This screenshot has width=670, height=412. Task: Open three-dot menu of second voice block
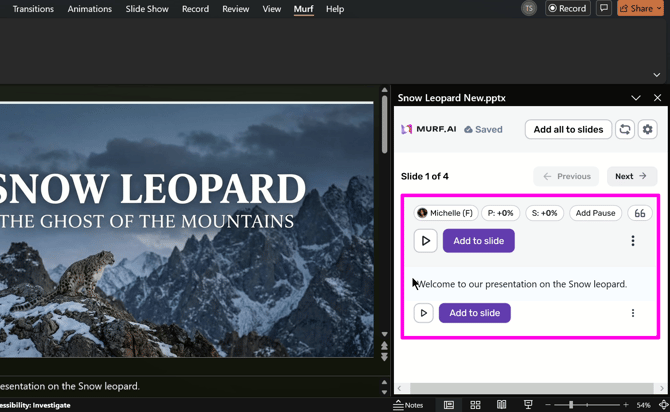633,313
